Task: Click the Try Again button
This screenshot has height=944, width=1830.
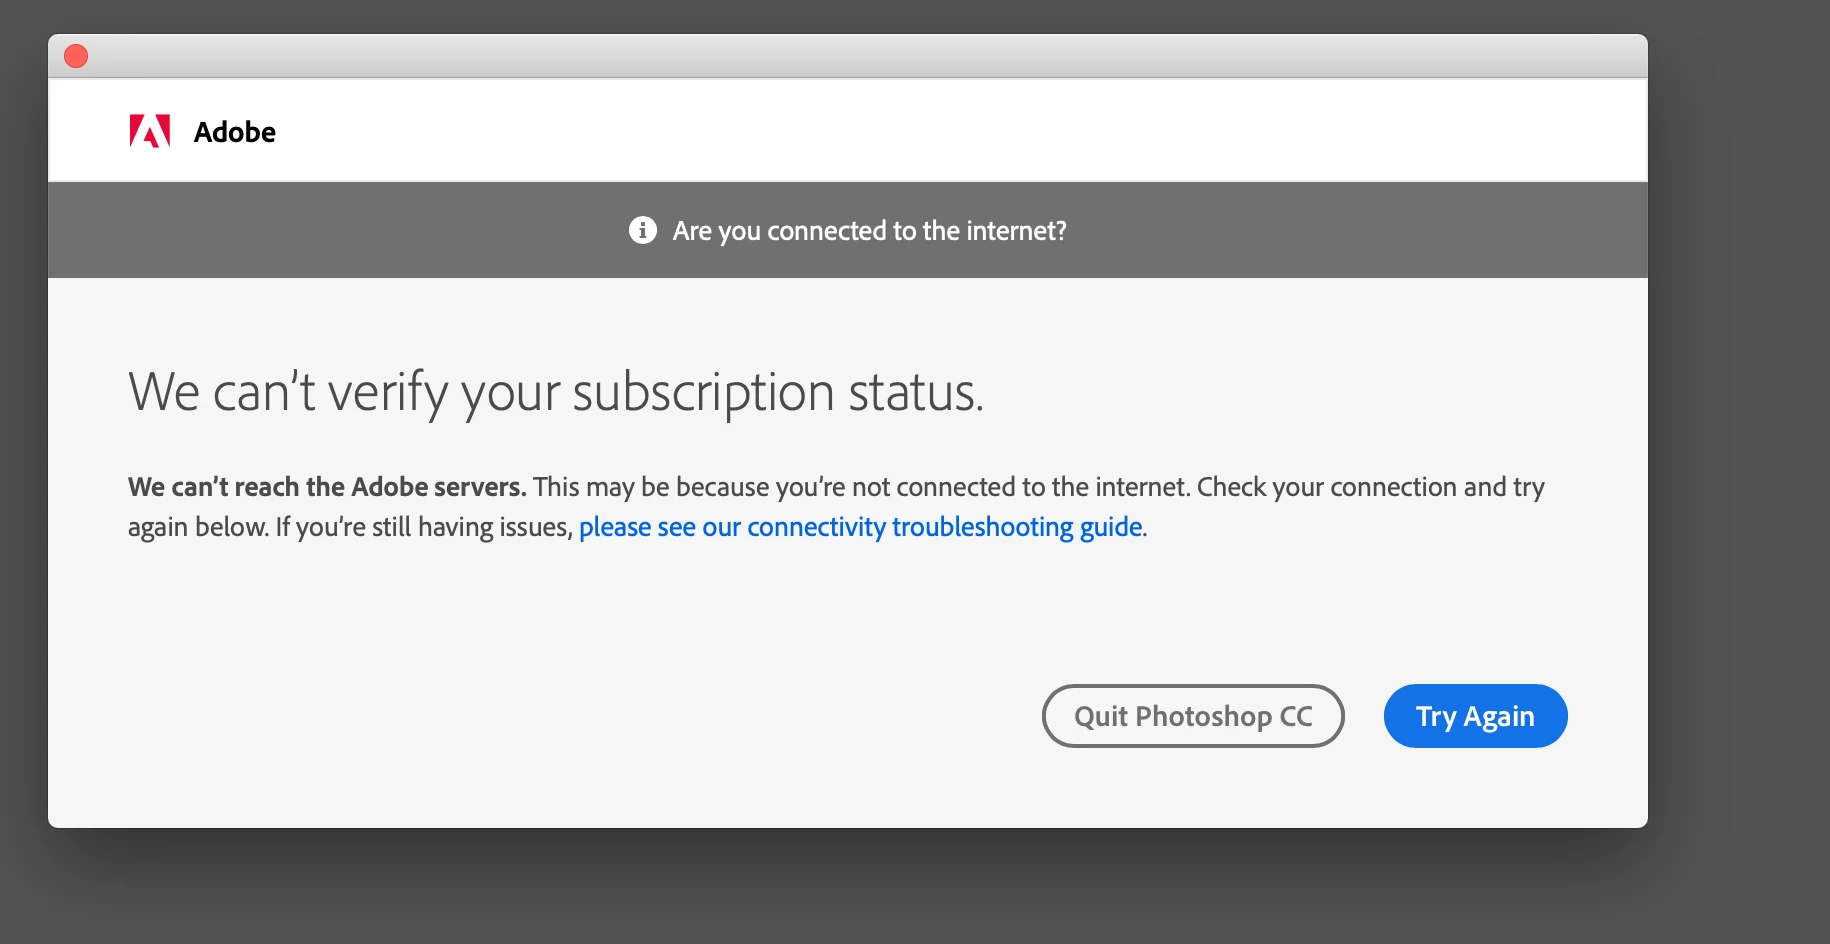Action: pos(1475,716)
